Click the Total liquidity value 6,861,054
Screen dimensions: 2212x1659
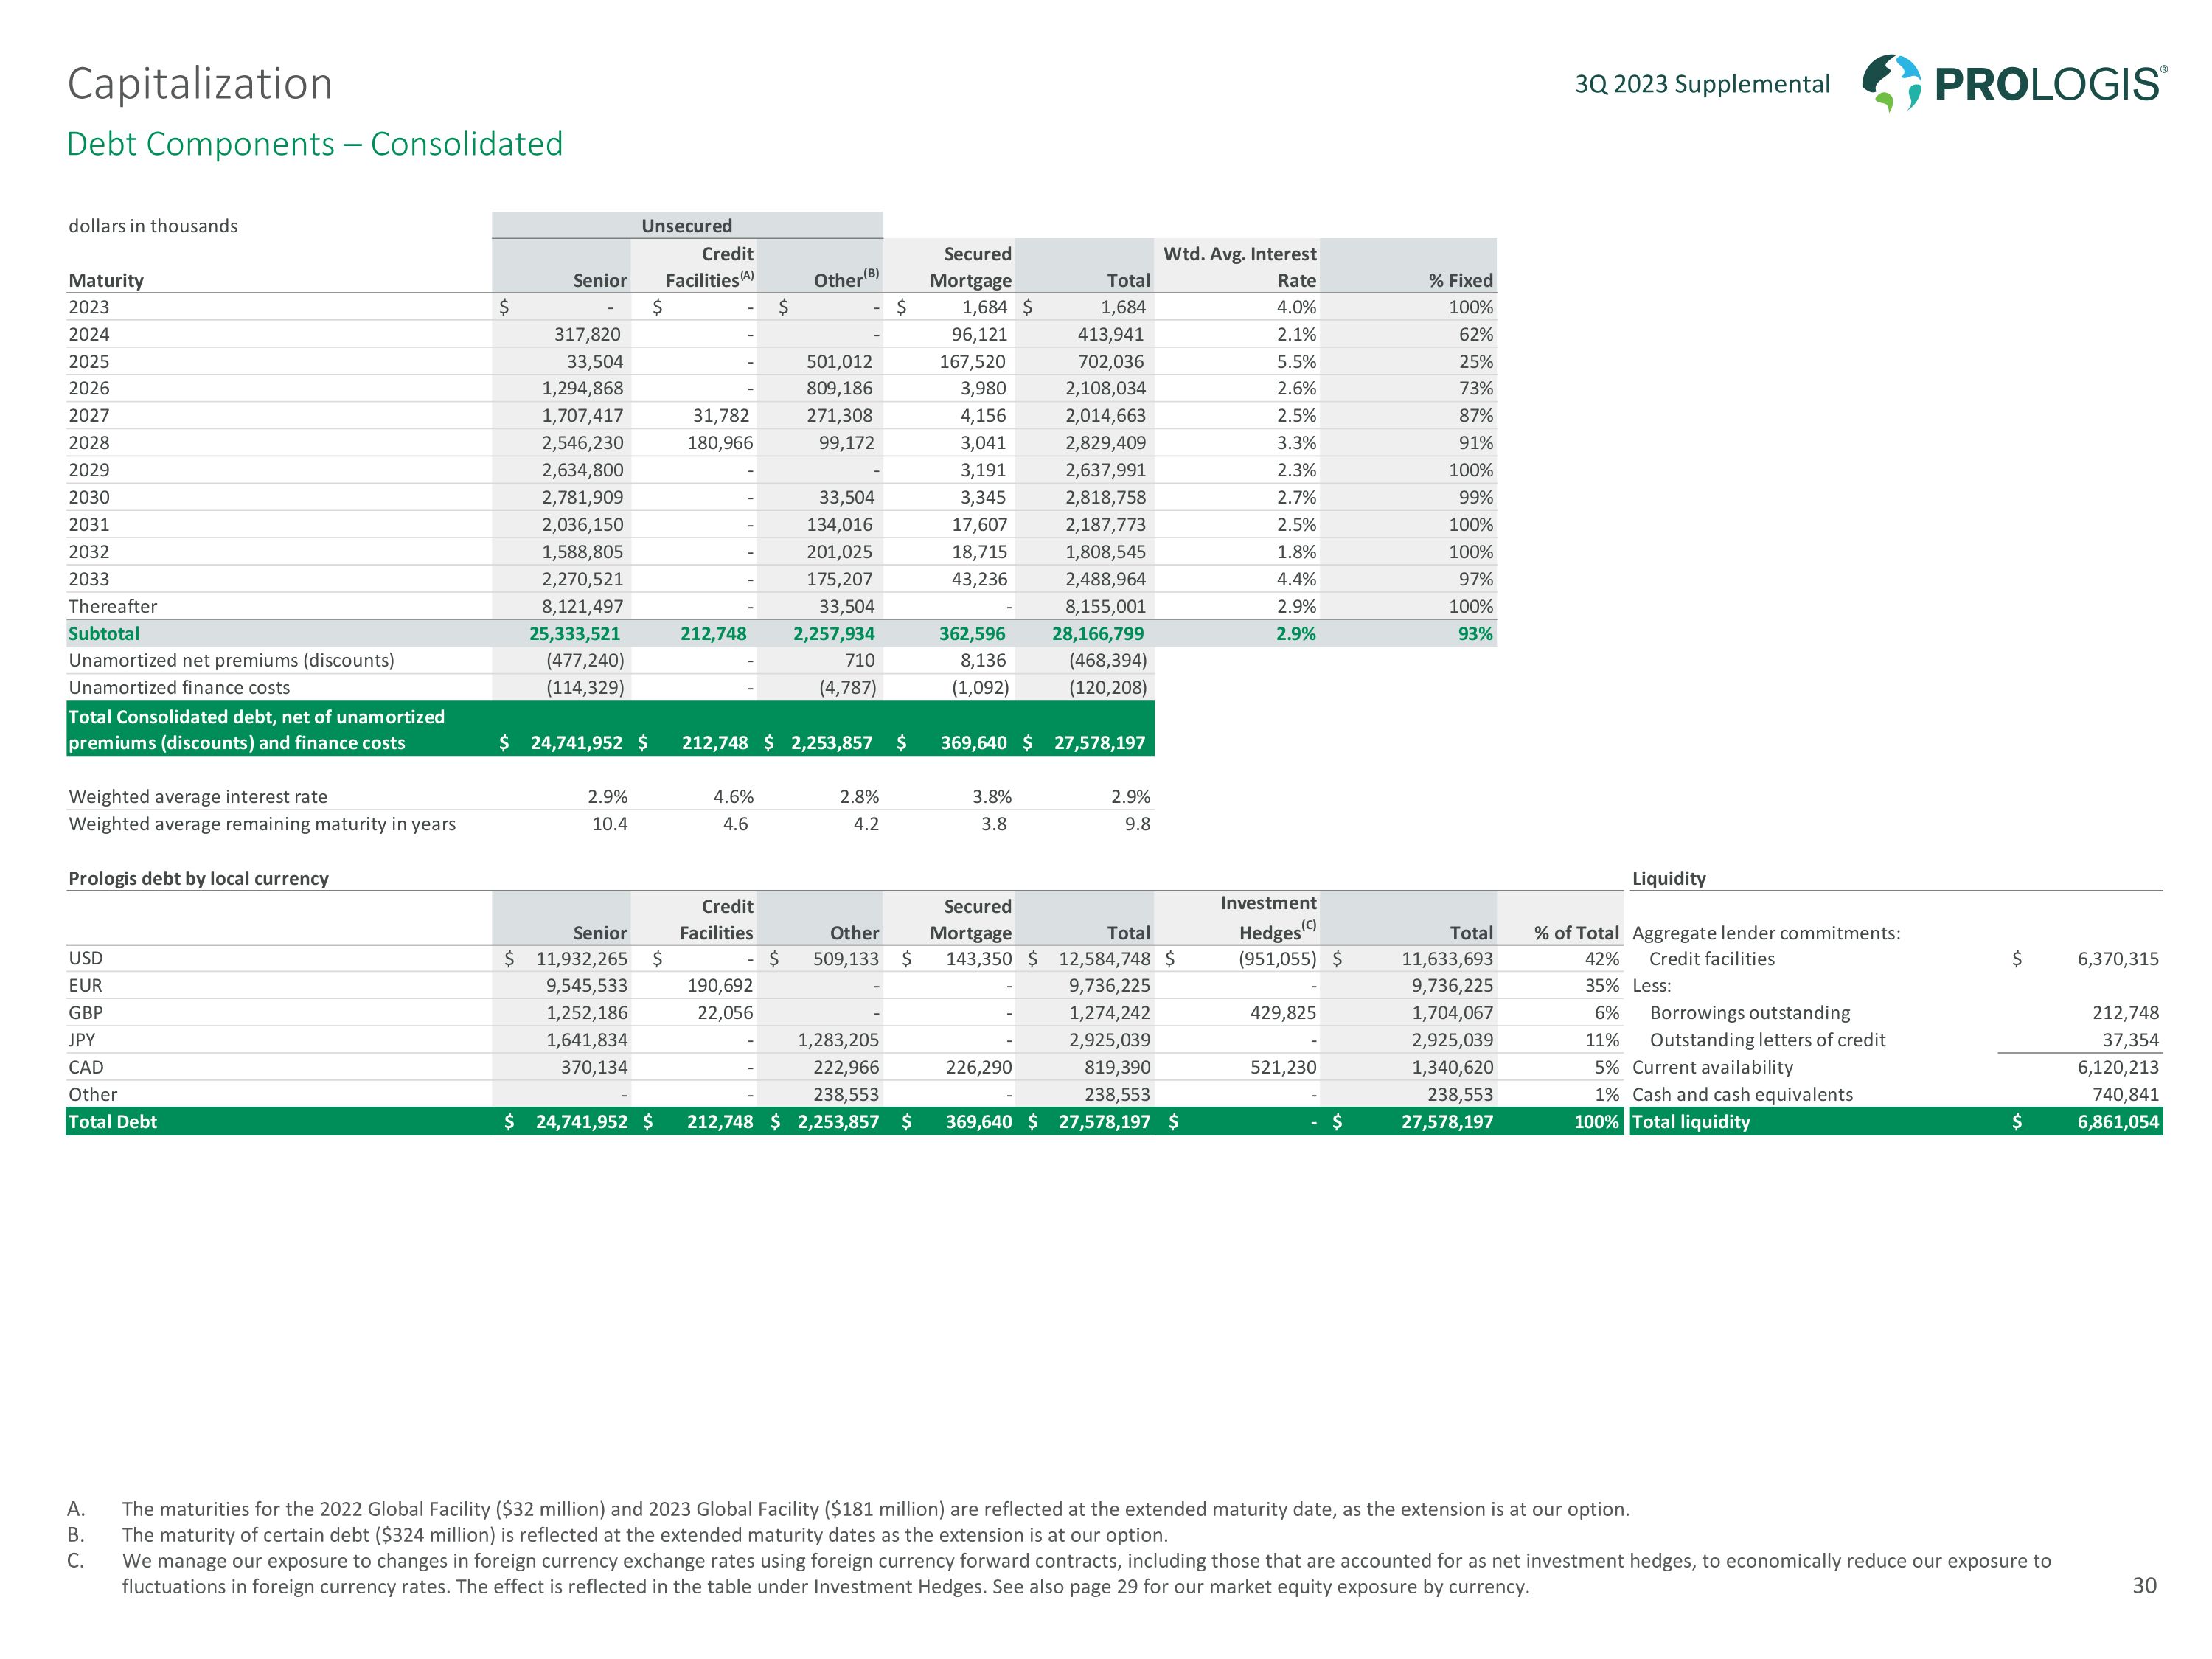pos(2117,1122)
